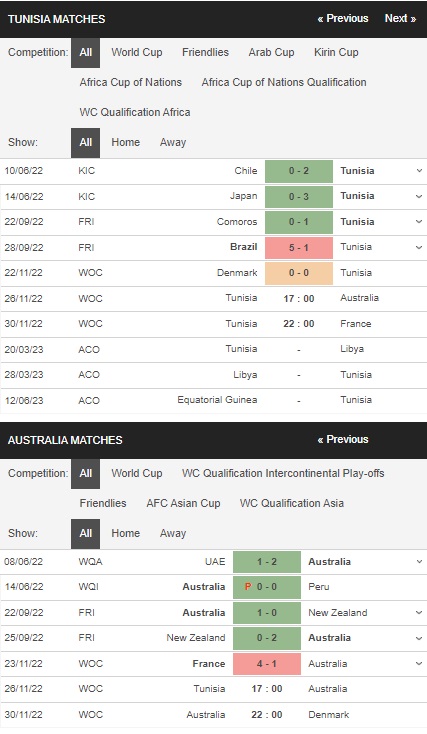
Task: Open previous Australia matches
Action: click(343, 440)
